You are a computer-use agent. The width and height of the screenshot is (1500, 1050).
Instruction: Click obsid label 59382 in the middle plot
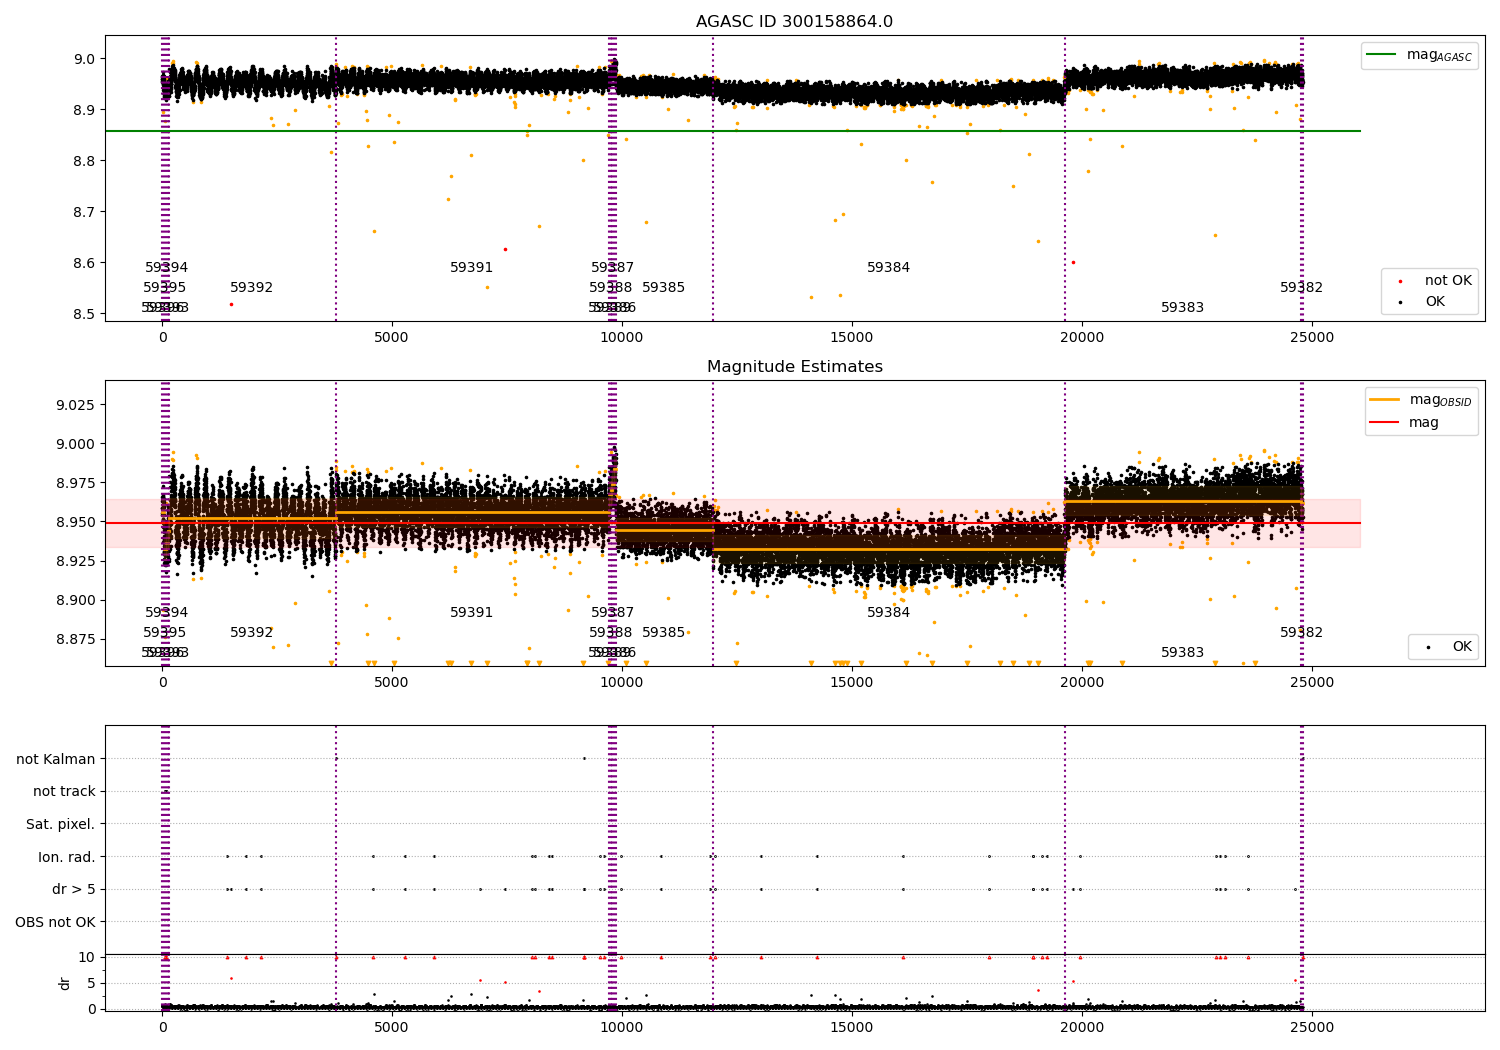[x=1301, y=633]
